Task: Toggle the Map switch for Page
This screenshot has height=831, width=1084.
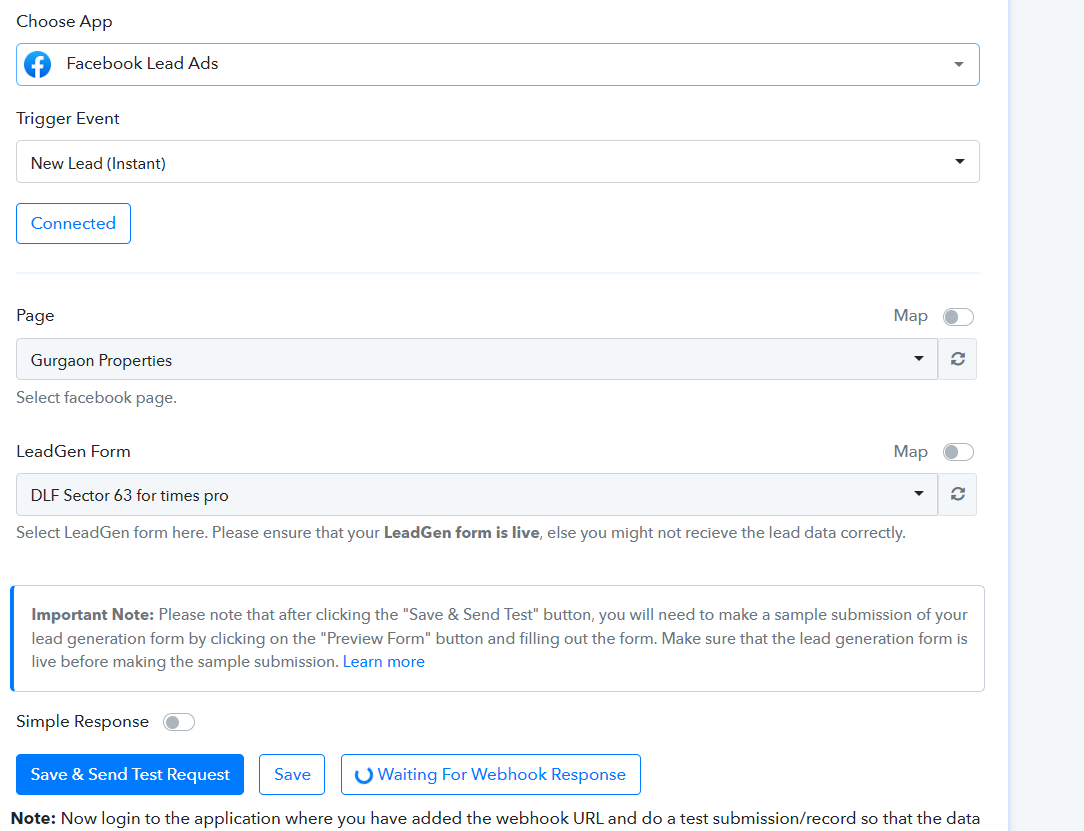Action: [x=958, y=317]
